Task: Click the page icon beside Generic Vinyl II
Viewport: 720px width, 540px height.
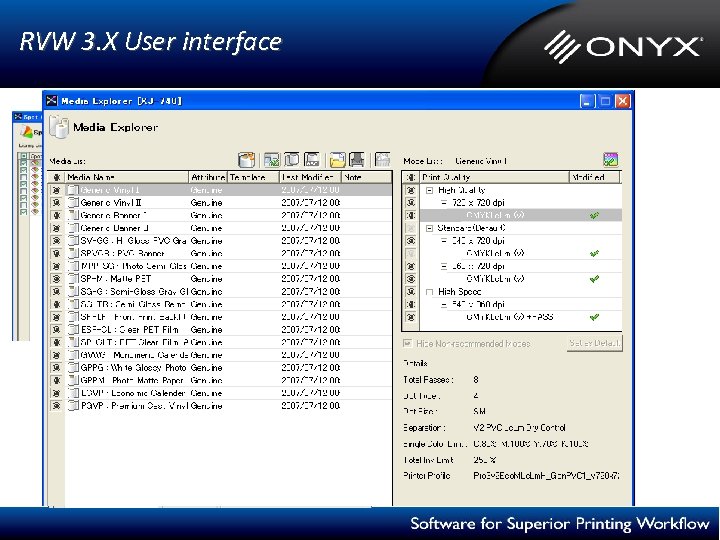Action: [x=73, y=202]
